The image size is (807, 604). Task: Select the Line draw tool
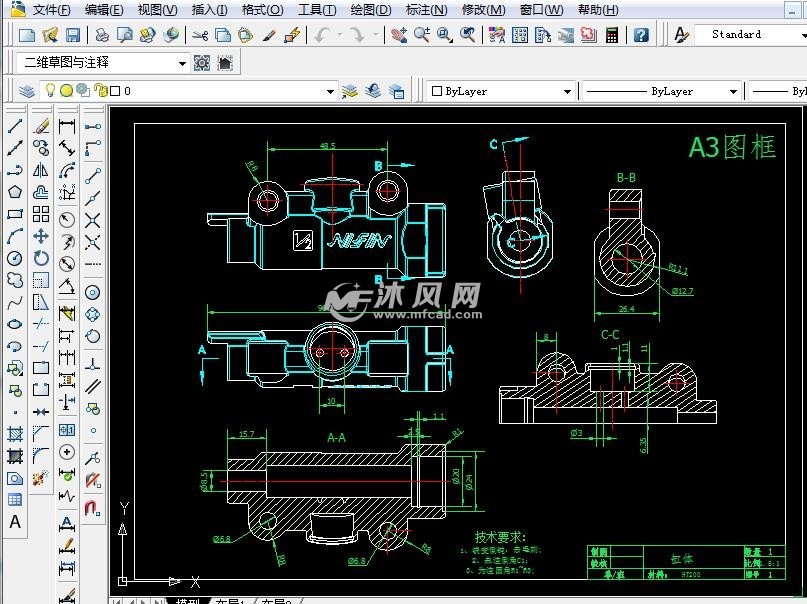15,127
